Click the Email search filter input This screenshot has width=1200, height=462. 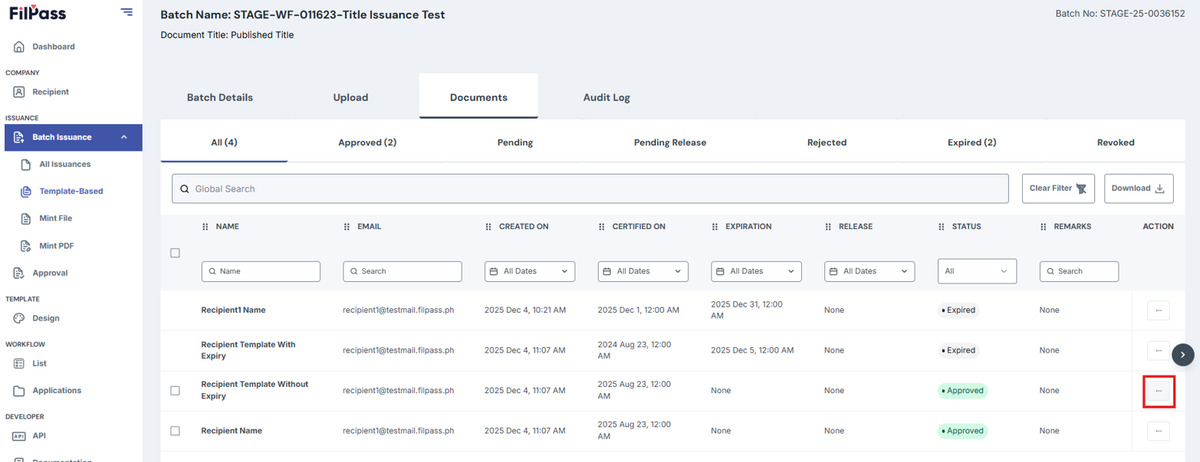[403, 271]
